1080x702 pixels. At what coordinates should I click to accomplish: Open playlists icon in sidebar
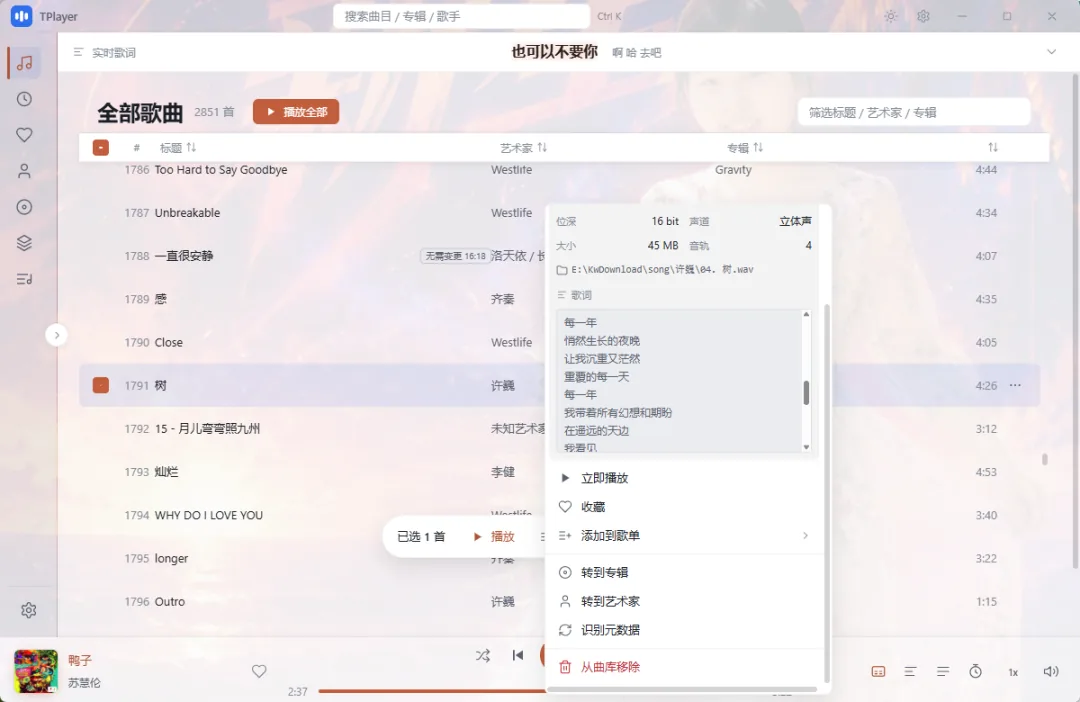[x=24, y=279]
